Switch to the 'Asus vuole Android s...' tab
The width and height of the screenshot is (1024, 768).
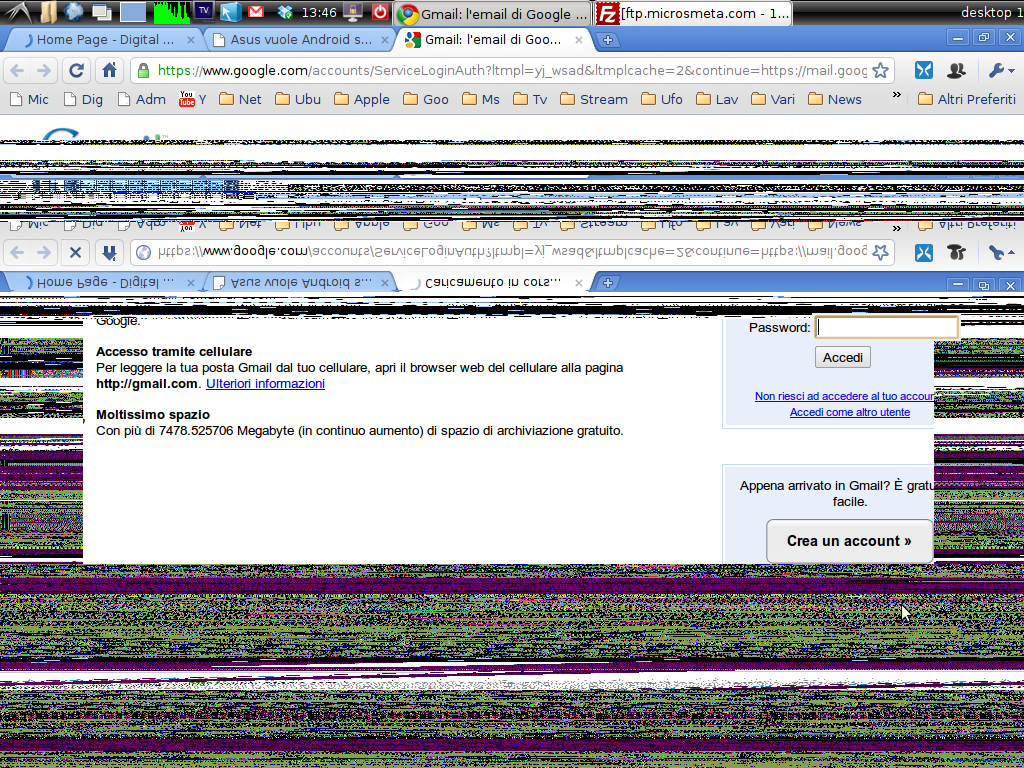[x=300, y=40]
